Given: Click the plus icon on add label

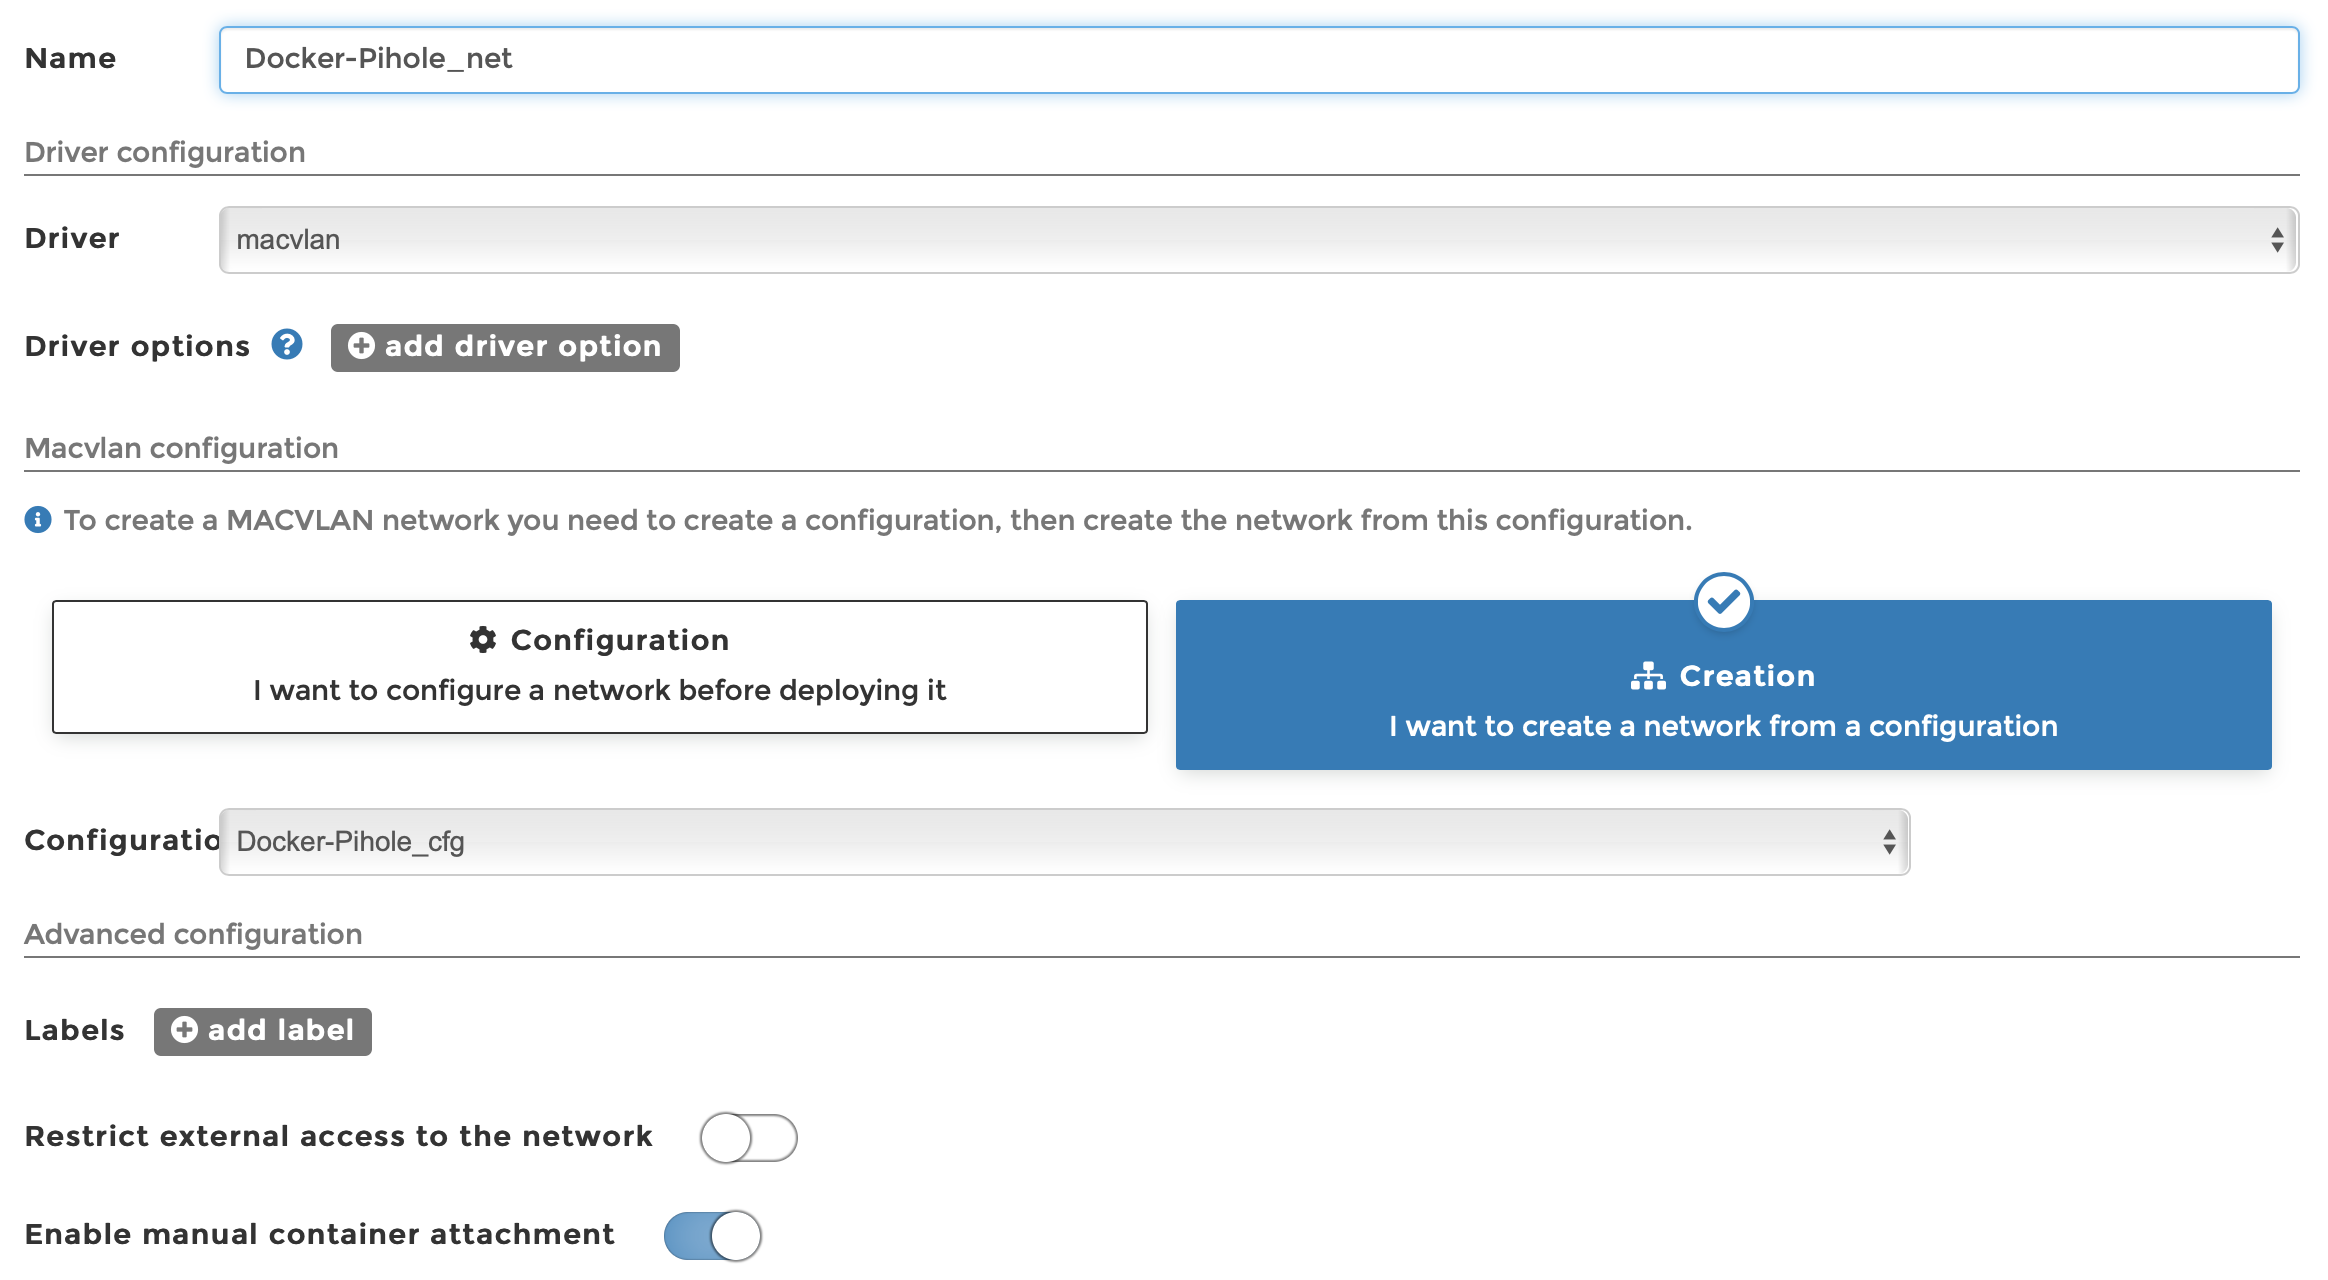Looking at the screenshot, I should (184, 1030).
